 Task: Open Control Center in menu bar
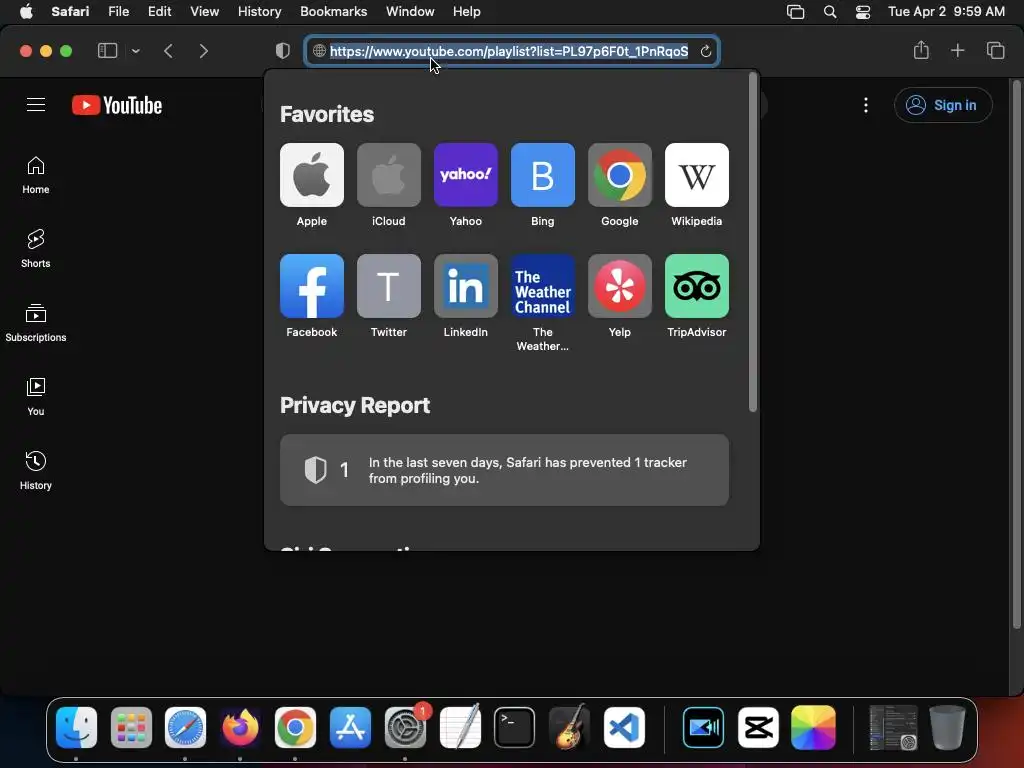click(863, 12)
